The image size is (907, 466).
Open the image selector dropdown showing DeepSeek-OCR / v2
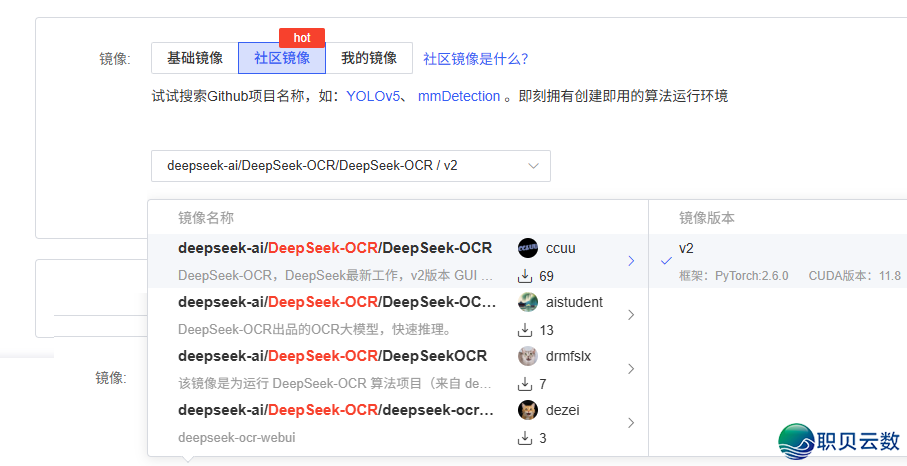coord(351,166)
